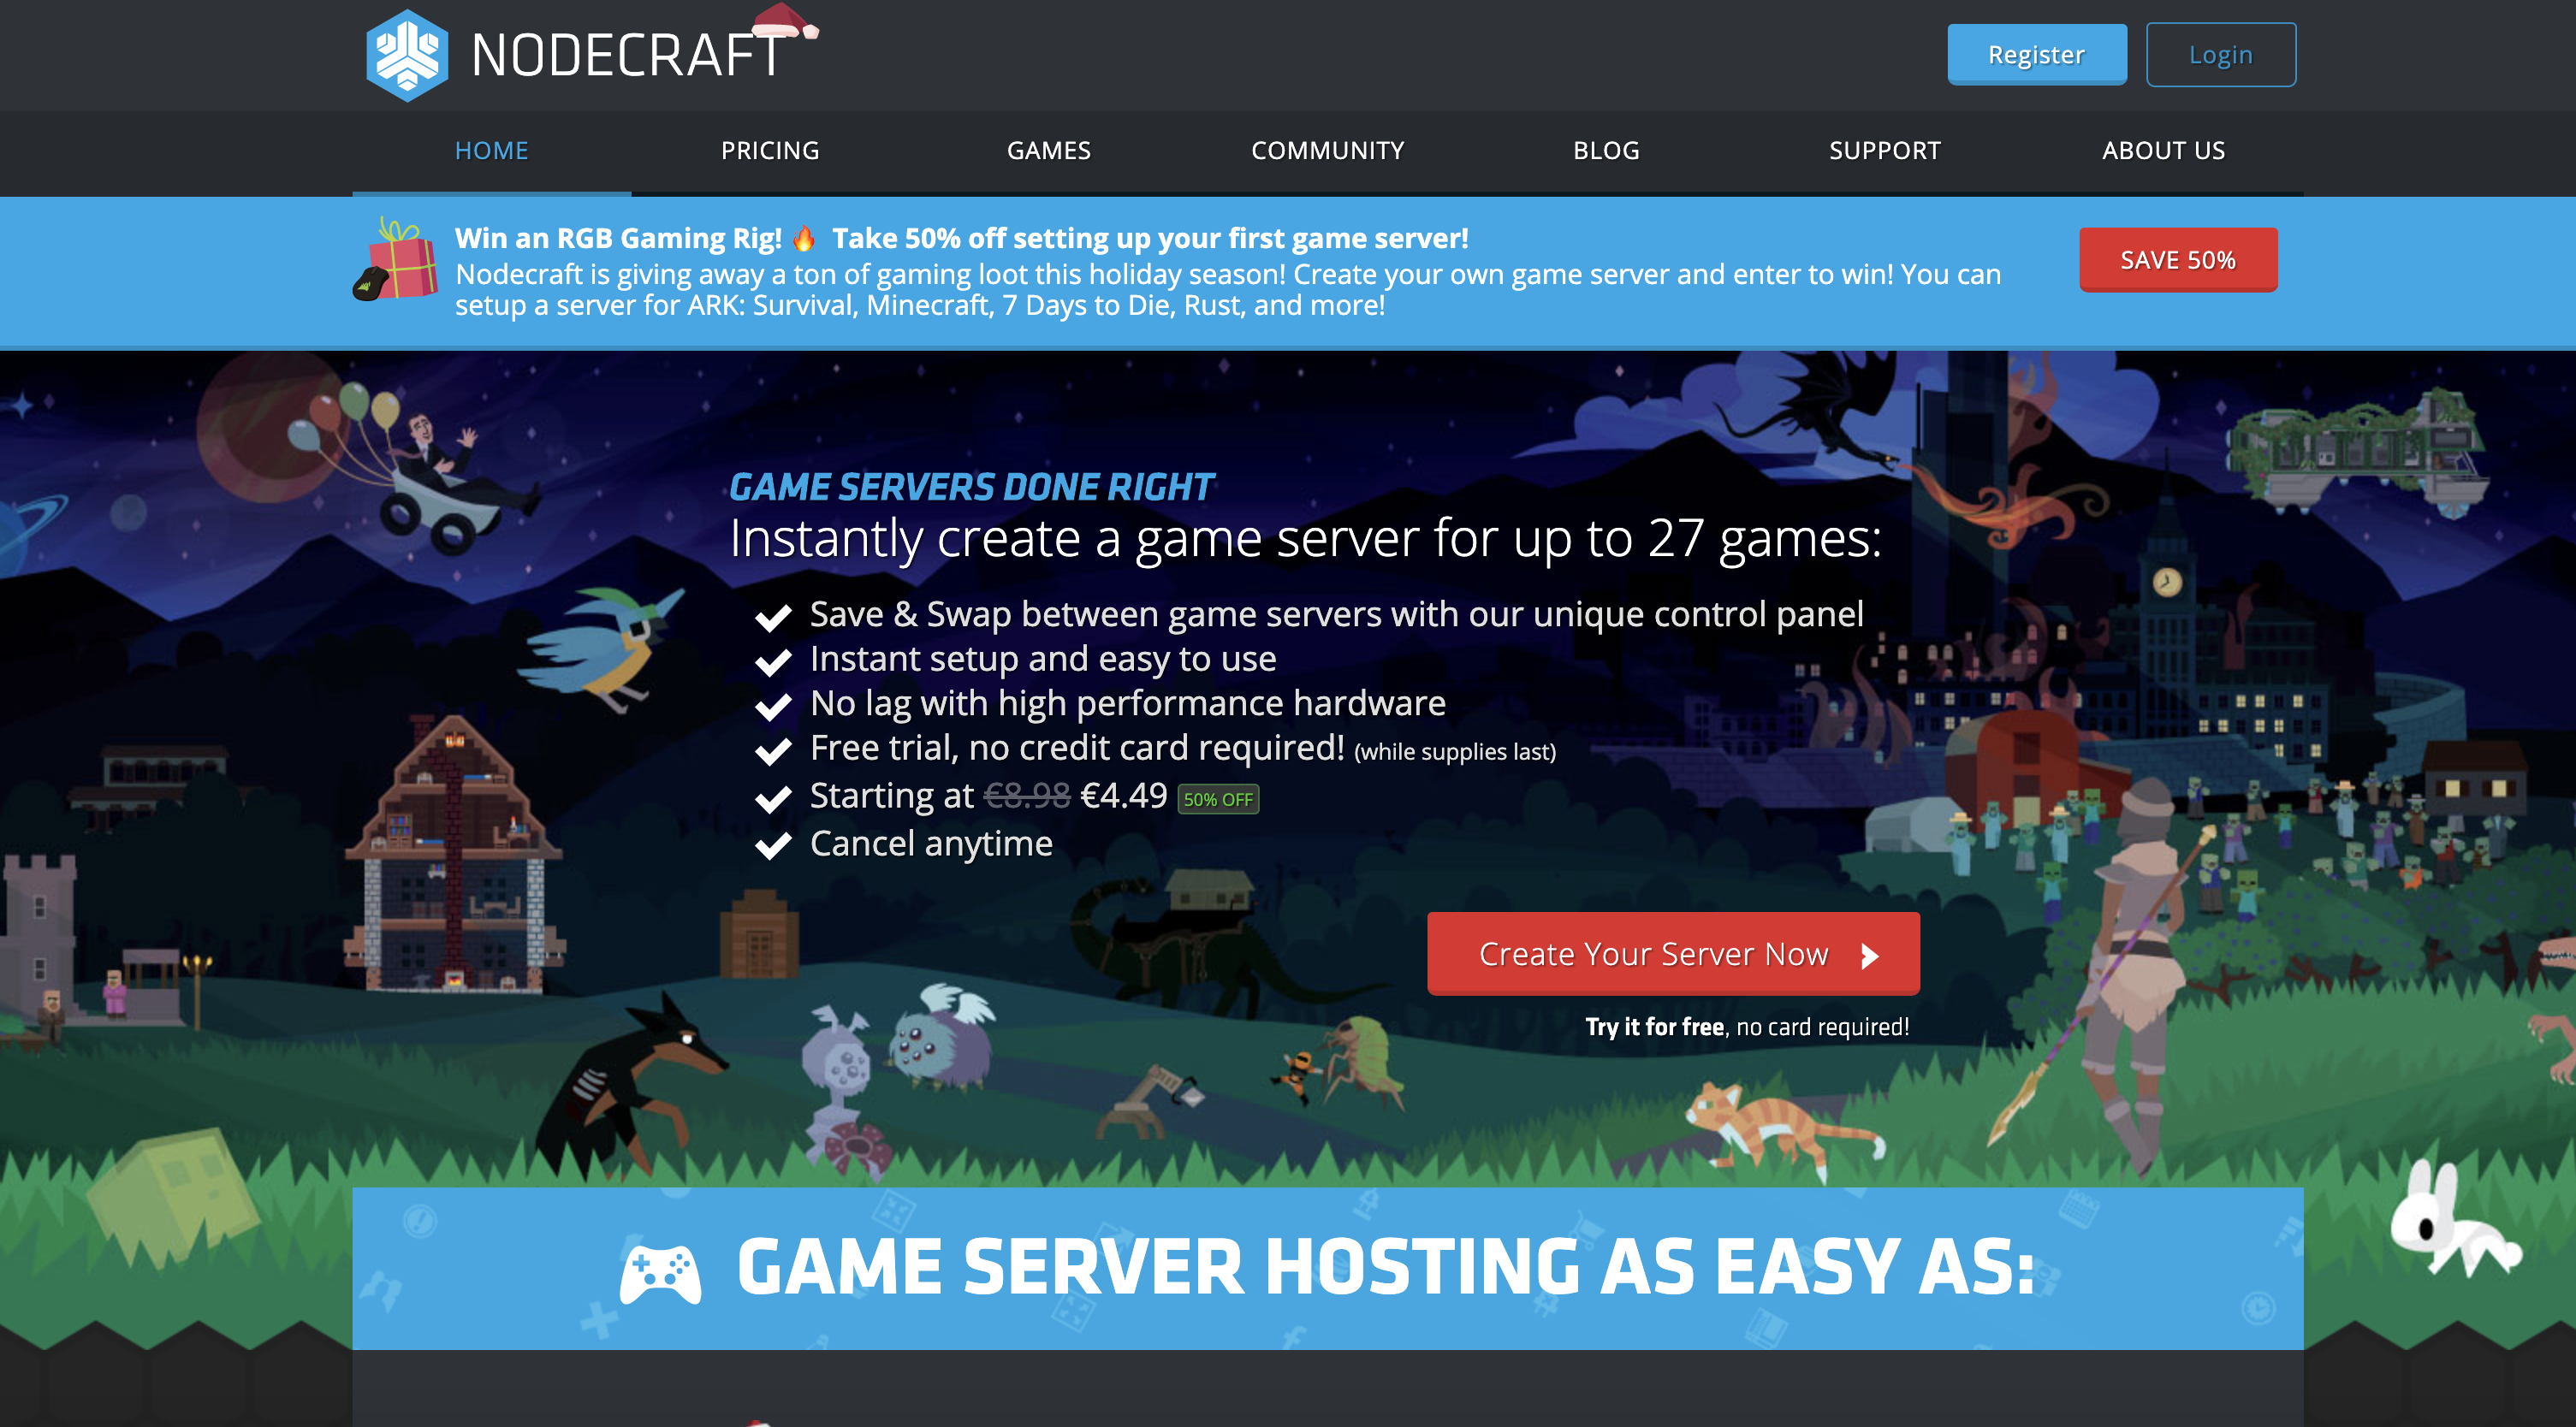Click the fire emoji in the banner headline
The height and width of the screenshot is (1427, 2576).
point(804,239)
